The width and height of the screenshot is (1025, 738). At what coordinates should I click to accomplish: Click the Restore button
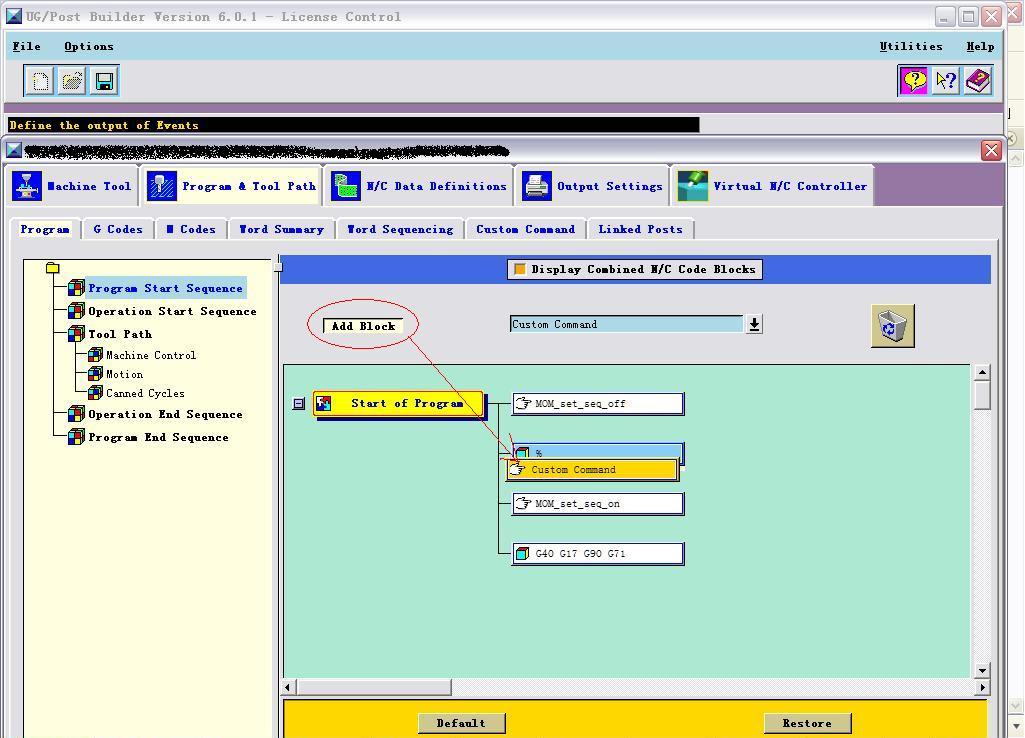807,723
